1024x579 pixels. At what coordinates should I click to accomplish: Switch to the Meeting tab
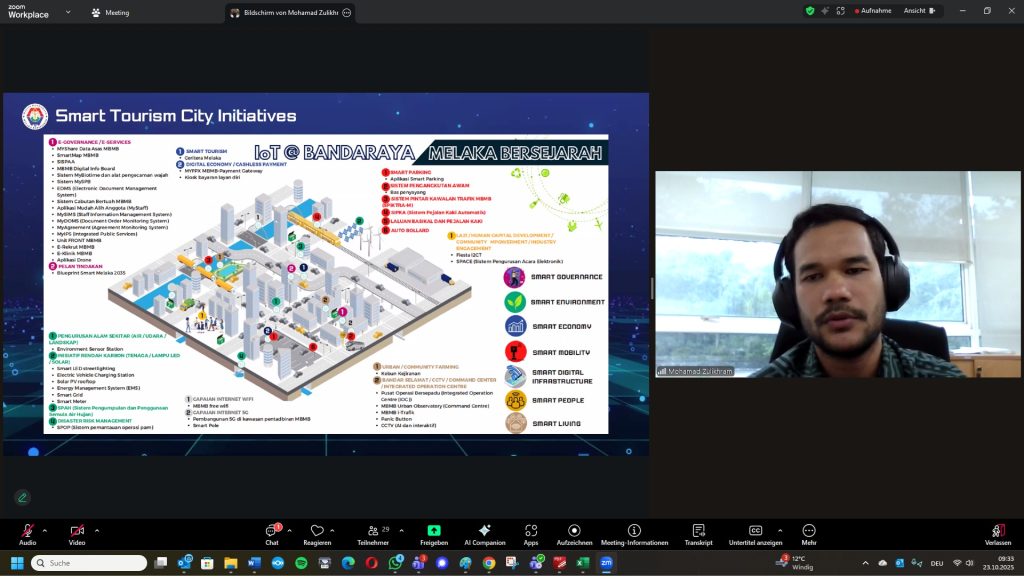[x=110, y=12]
